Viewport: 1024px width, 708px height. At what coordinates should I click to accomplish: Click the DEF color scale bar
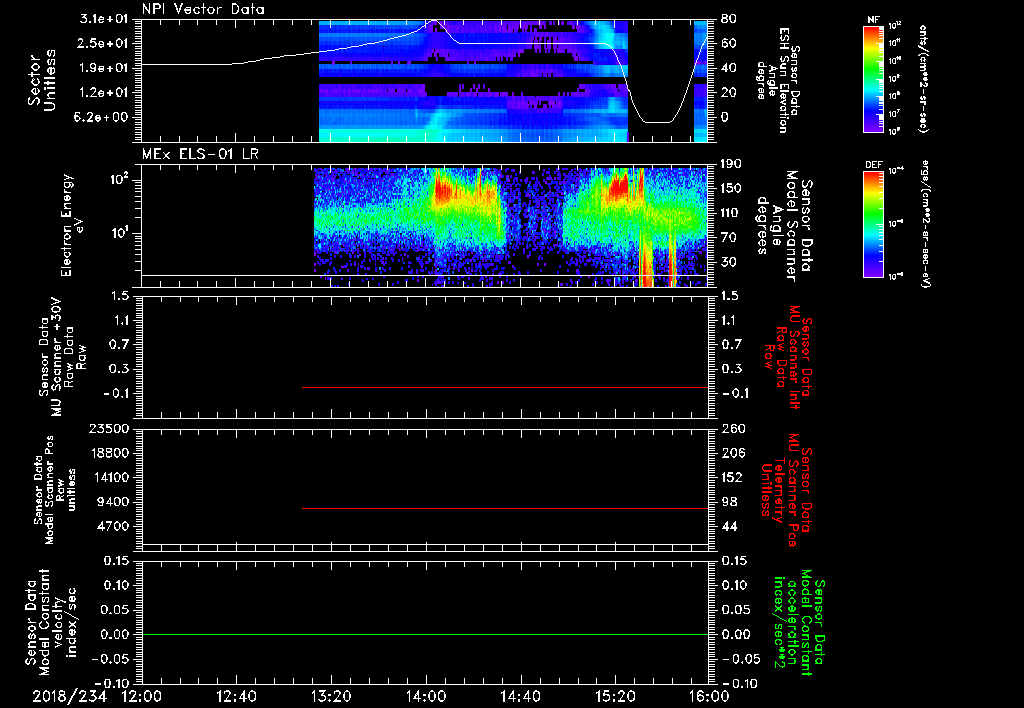(874, 224)
